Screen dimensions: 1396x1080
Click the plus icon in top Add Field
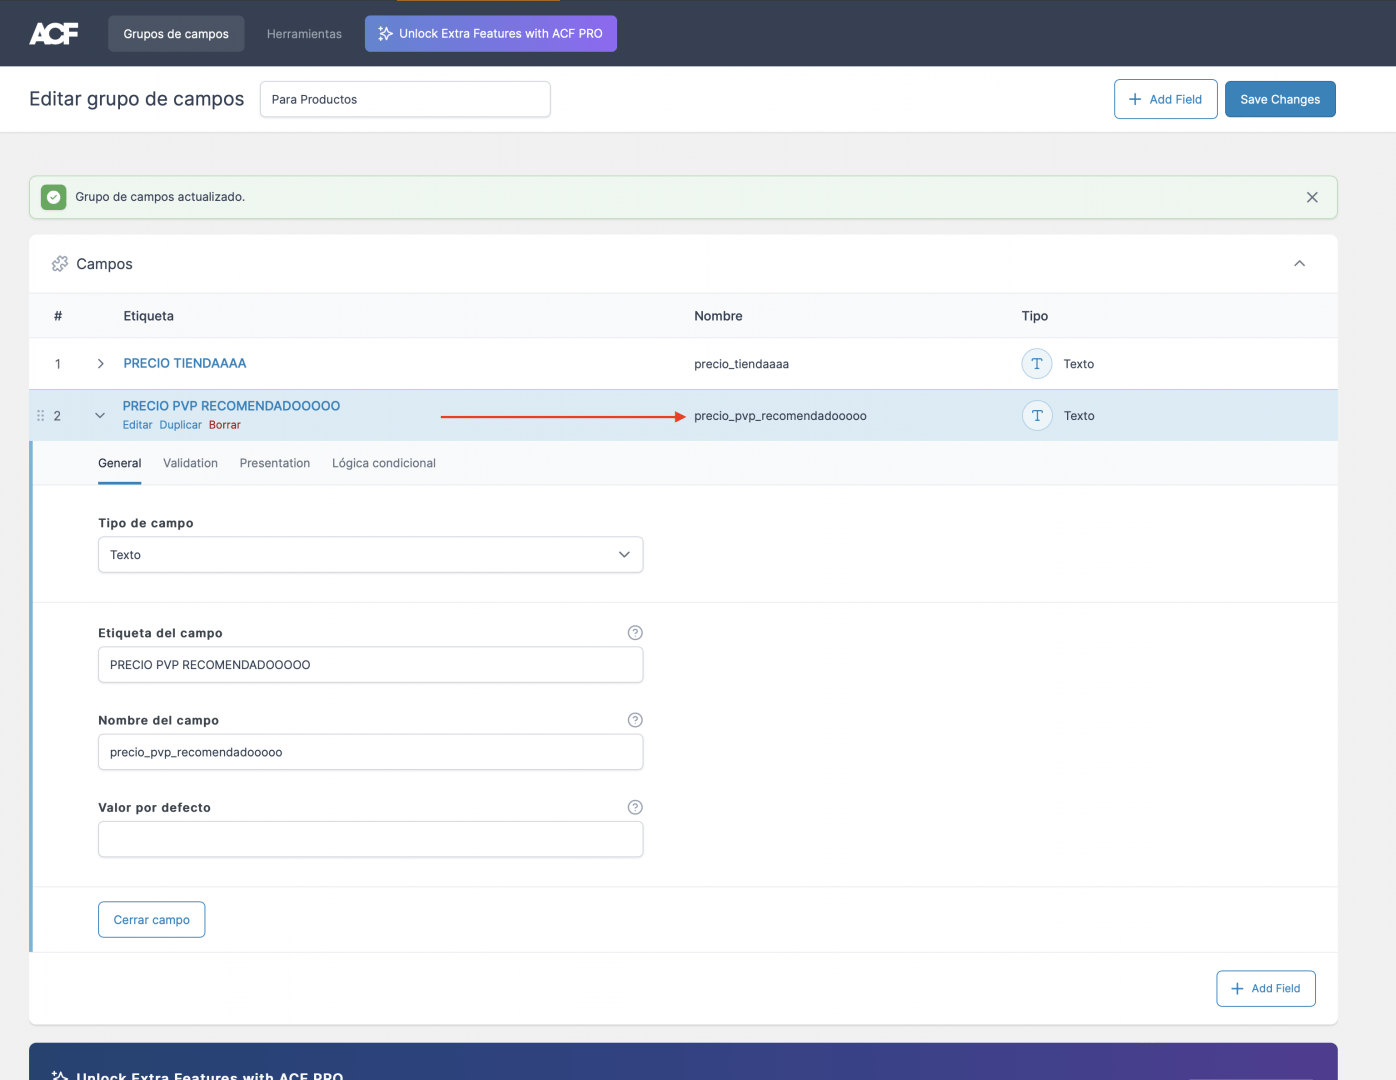tap(1135, 99)
